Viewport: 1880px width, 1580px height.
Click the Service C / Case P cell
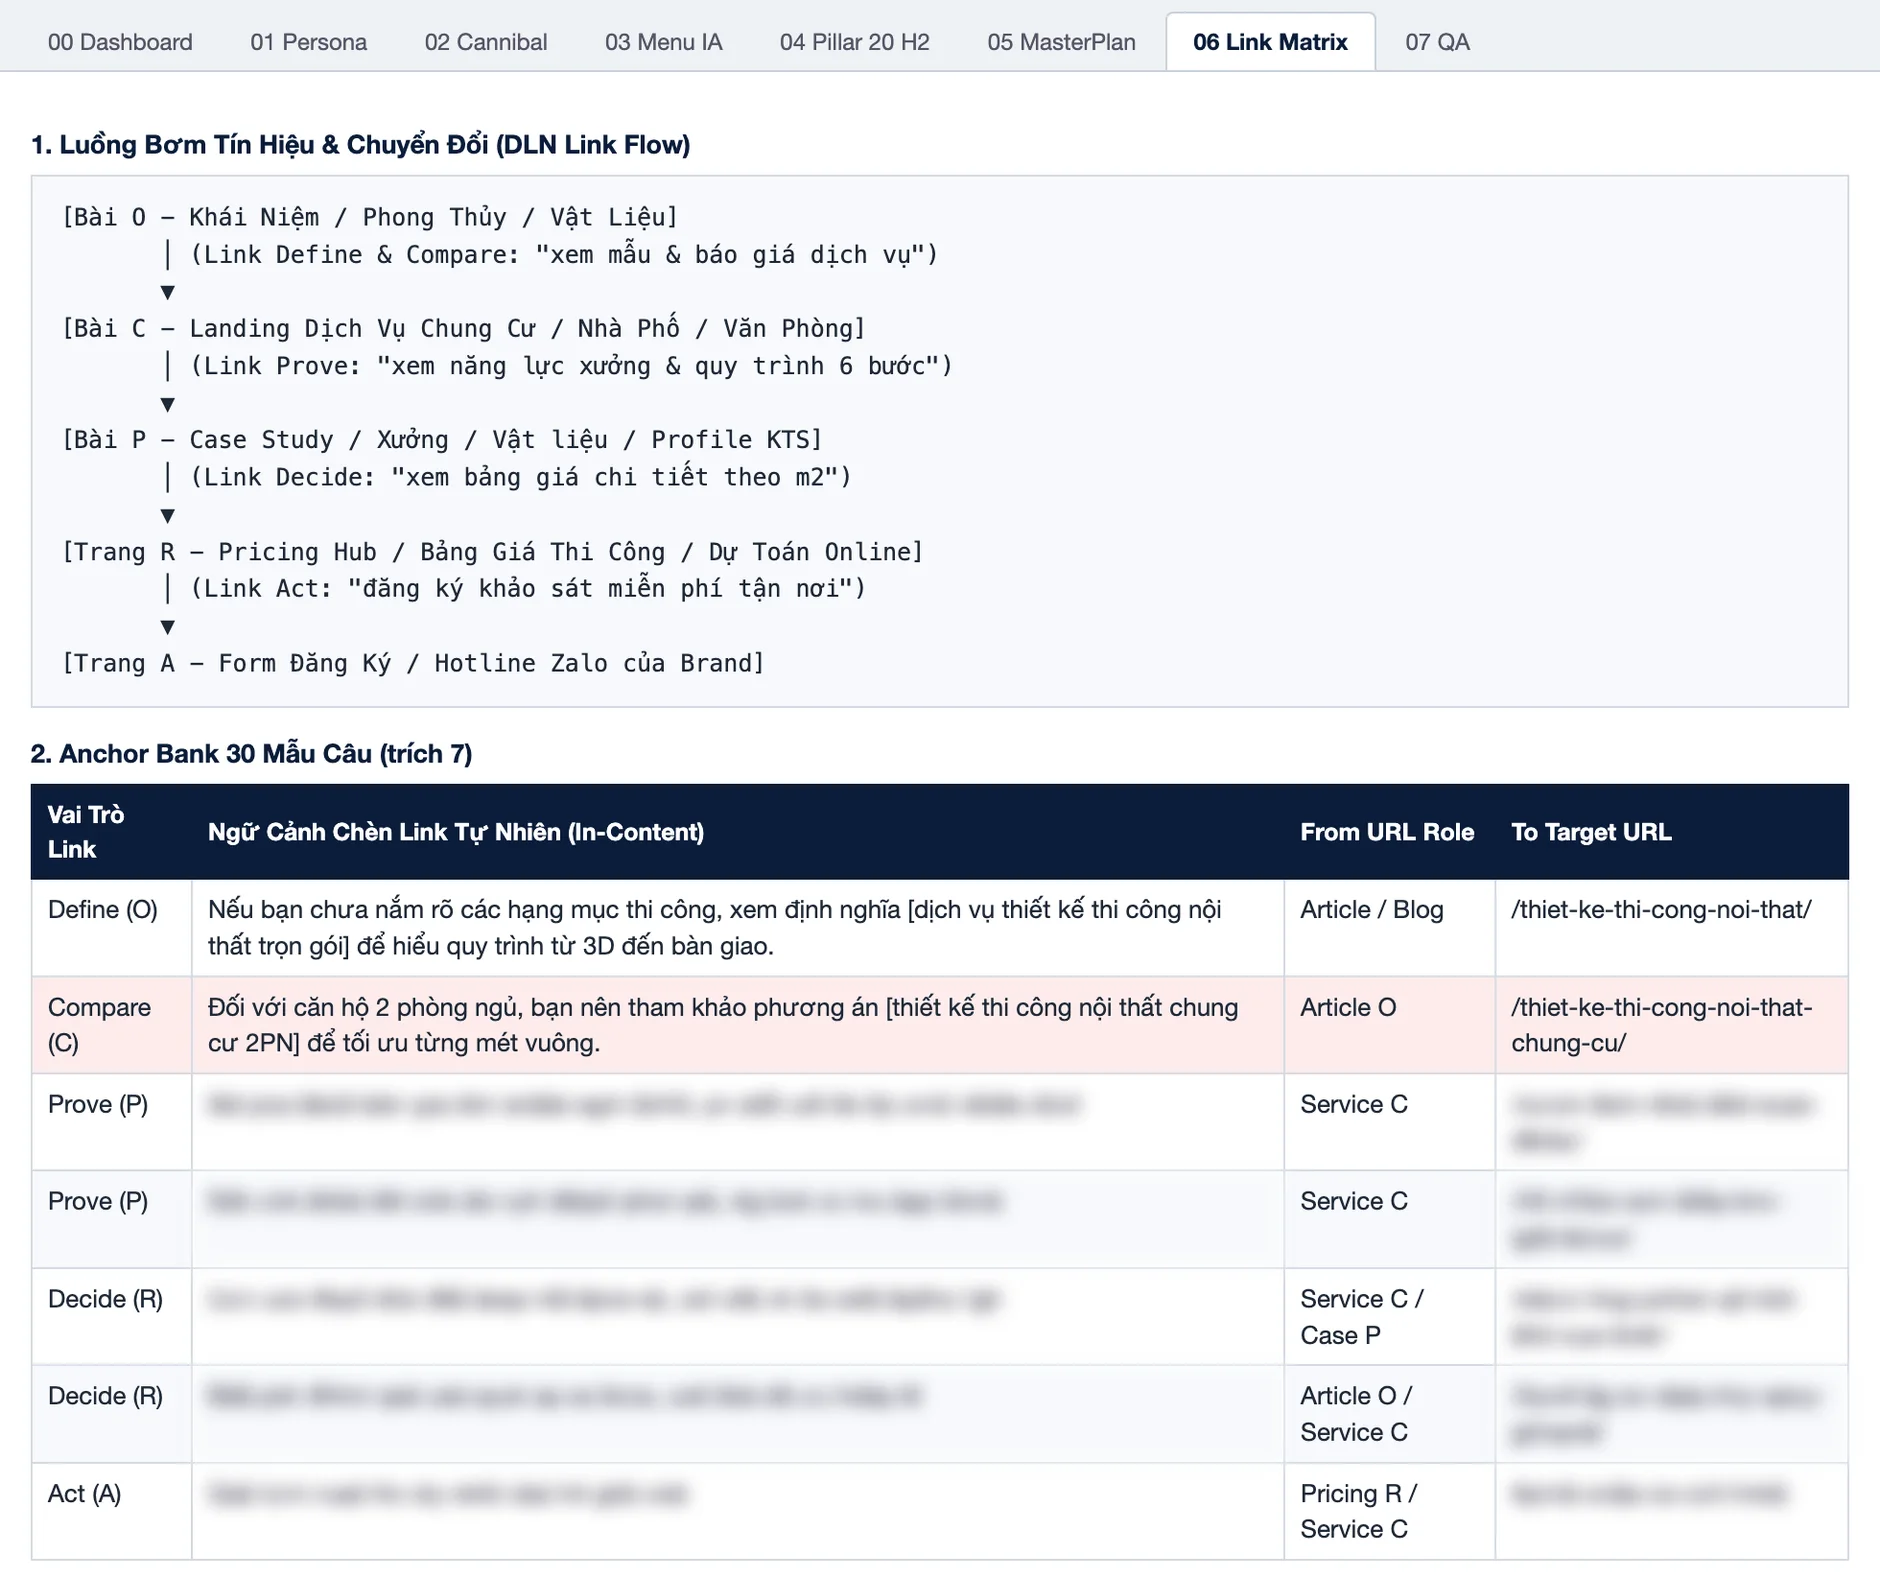[1389, 1317]
